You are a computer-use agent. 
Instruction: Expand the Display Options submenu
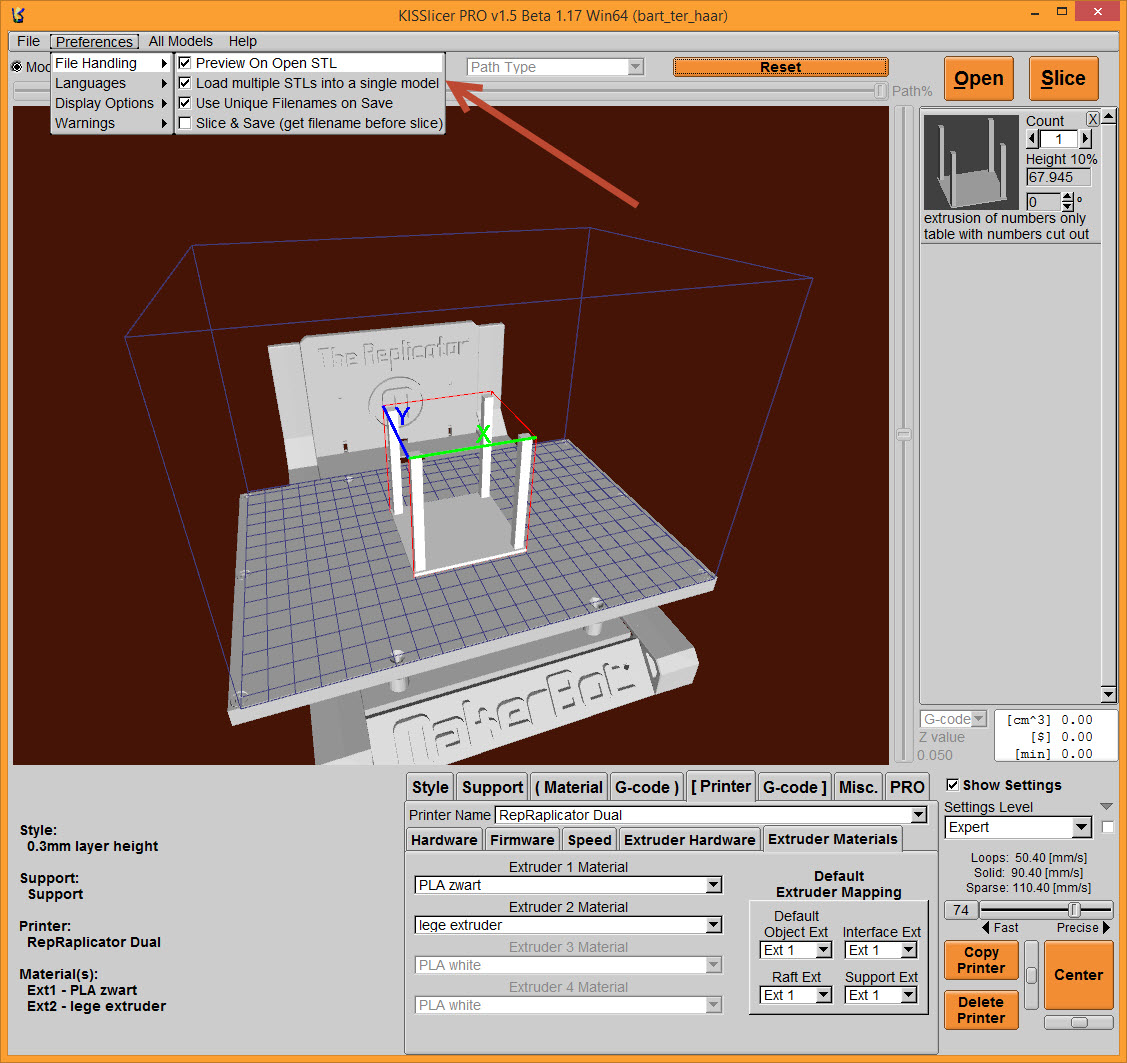(x=111, y=103)
